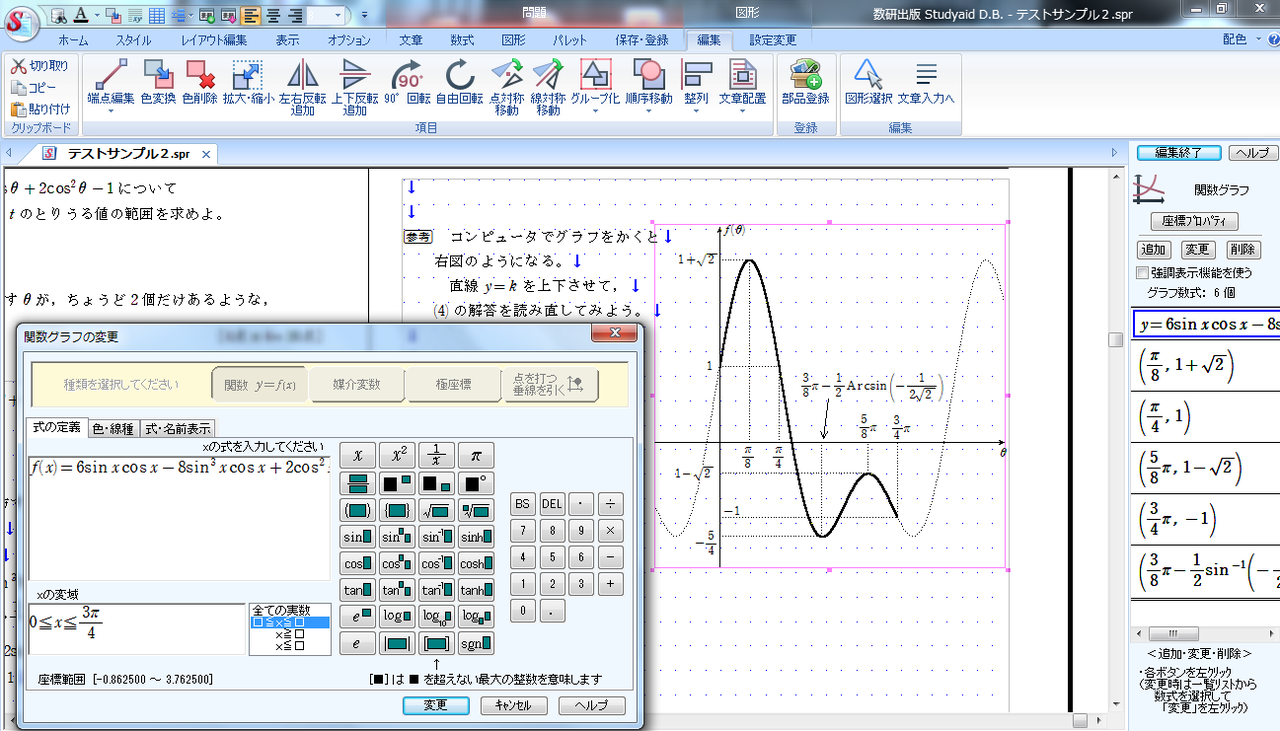This screenshot has height=731, width=1280.
Task: Open the レイアウト編集 ribbon tab
Action: click(x=214, y=41)
